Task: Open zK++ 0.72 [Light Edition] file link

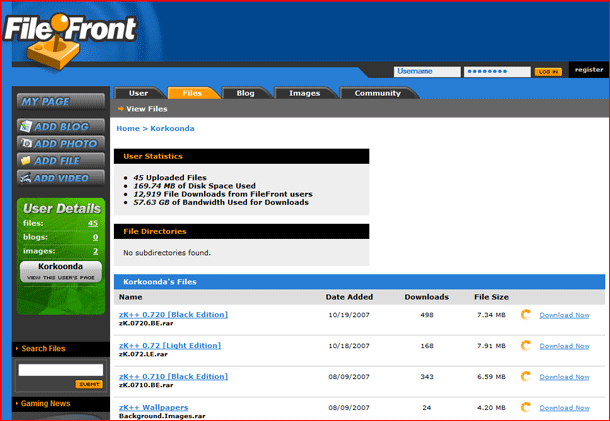Action: point(170,345)
